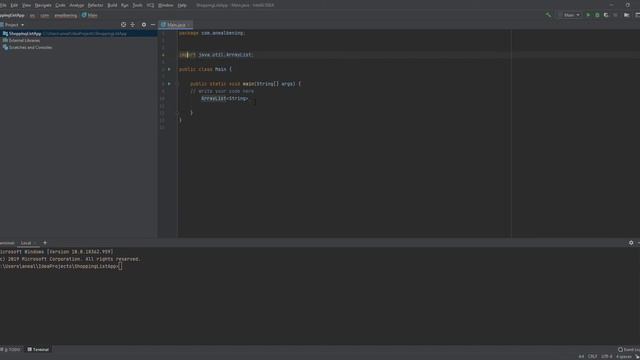Open the VCS menu

pos(150,5)
